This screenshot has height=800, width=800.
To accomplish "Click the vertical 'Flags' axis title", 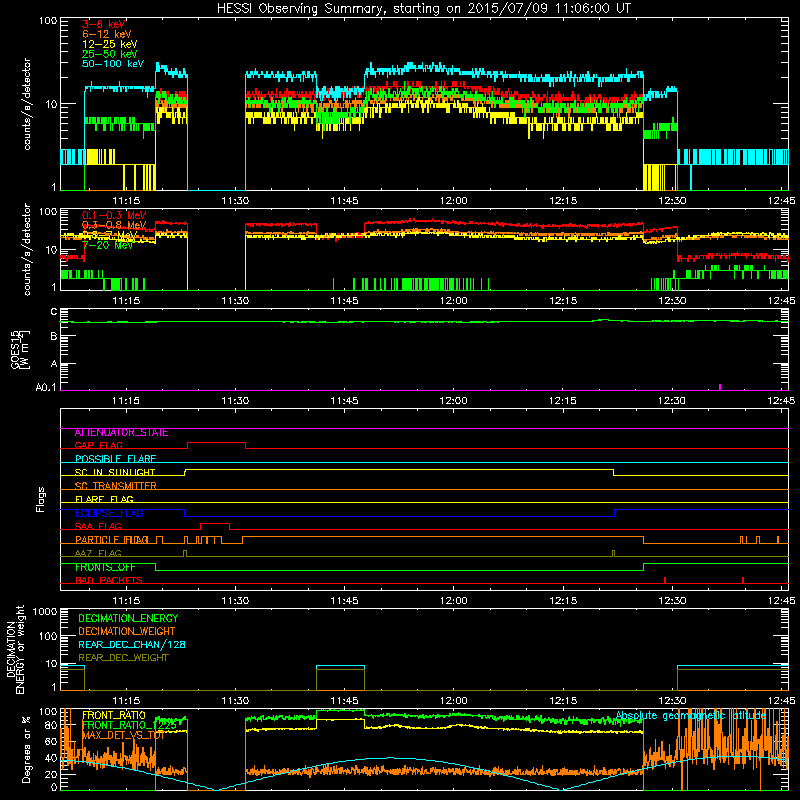I will click(41, 499).
